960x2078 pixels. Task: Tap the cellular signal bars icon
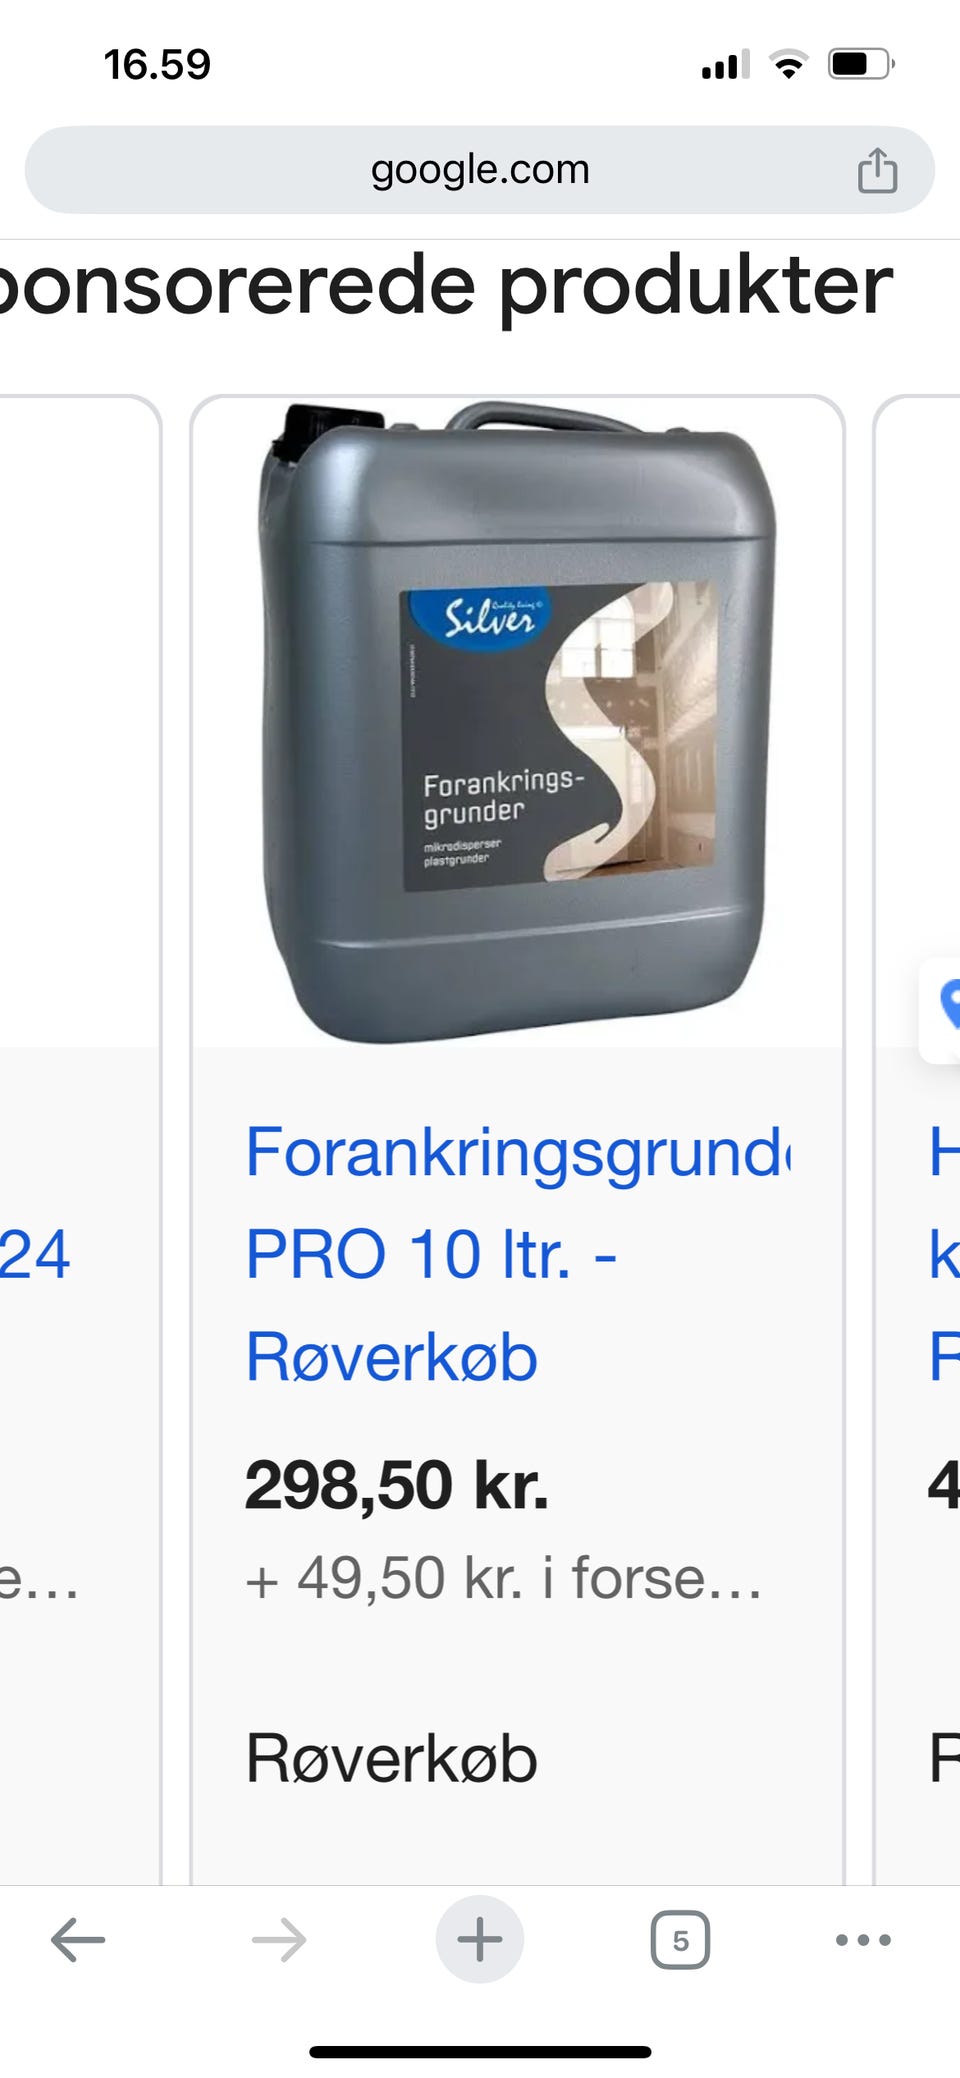click(725, 65)
